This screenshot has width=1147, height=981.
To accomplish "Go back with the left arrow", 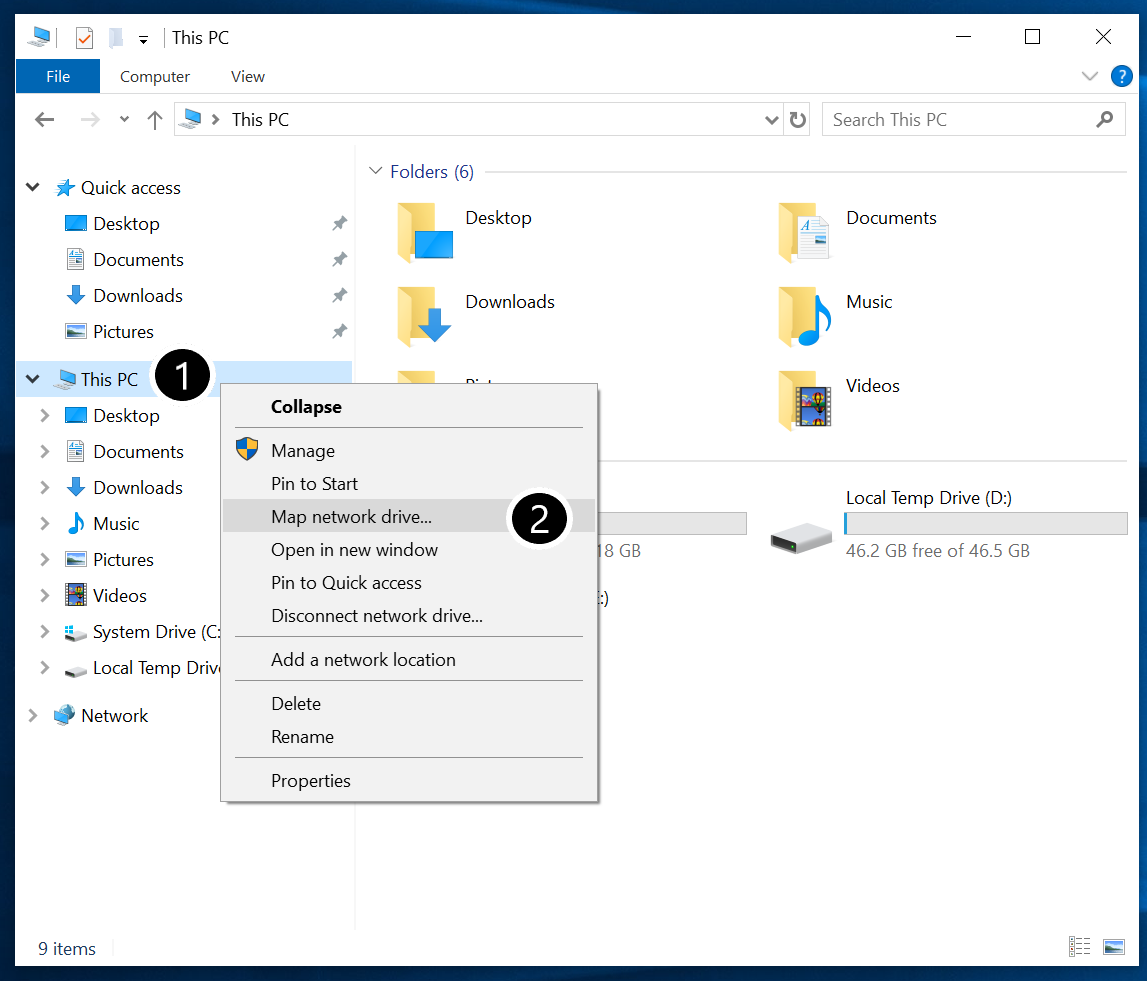I will click(x=45, y=119).
